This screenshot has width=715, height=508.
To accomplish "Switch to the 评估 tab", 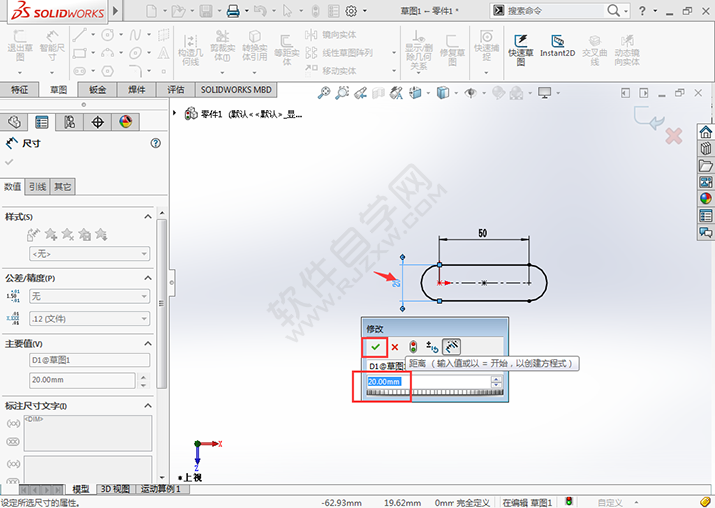I will [x=176, y=89].
